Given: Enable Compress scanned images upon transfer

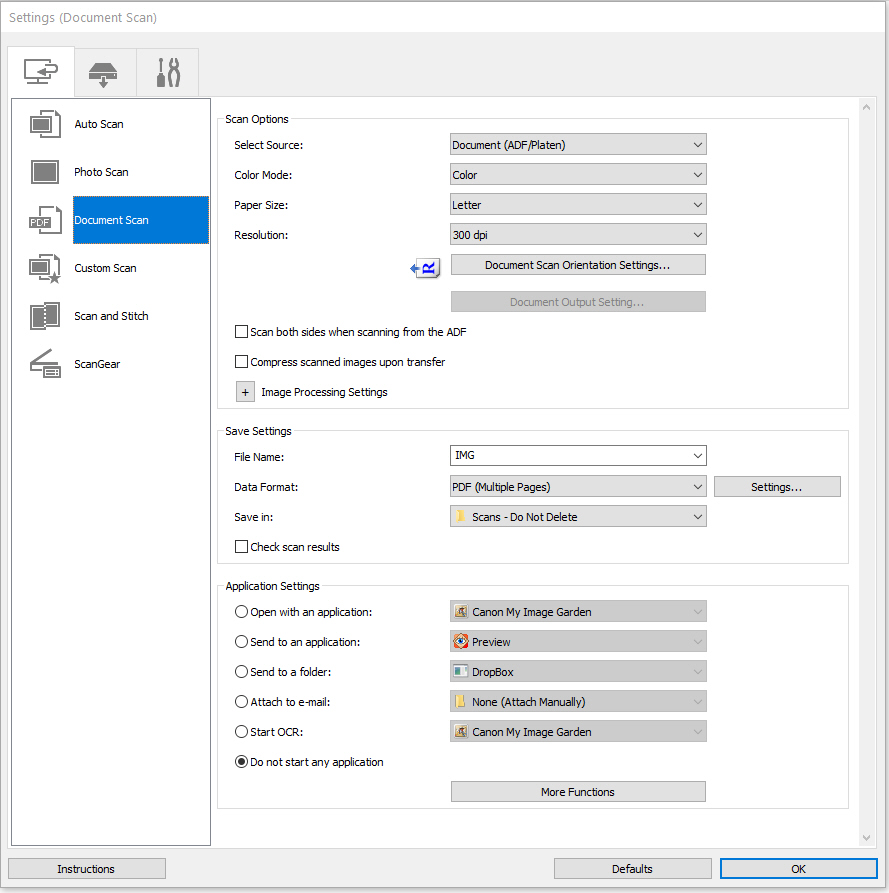Looking at the screenshot, I should pyautogui.click(x=241, y=362).
